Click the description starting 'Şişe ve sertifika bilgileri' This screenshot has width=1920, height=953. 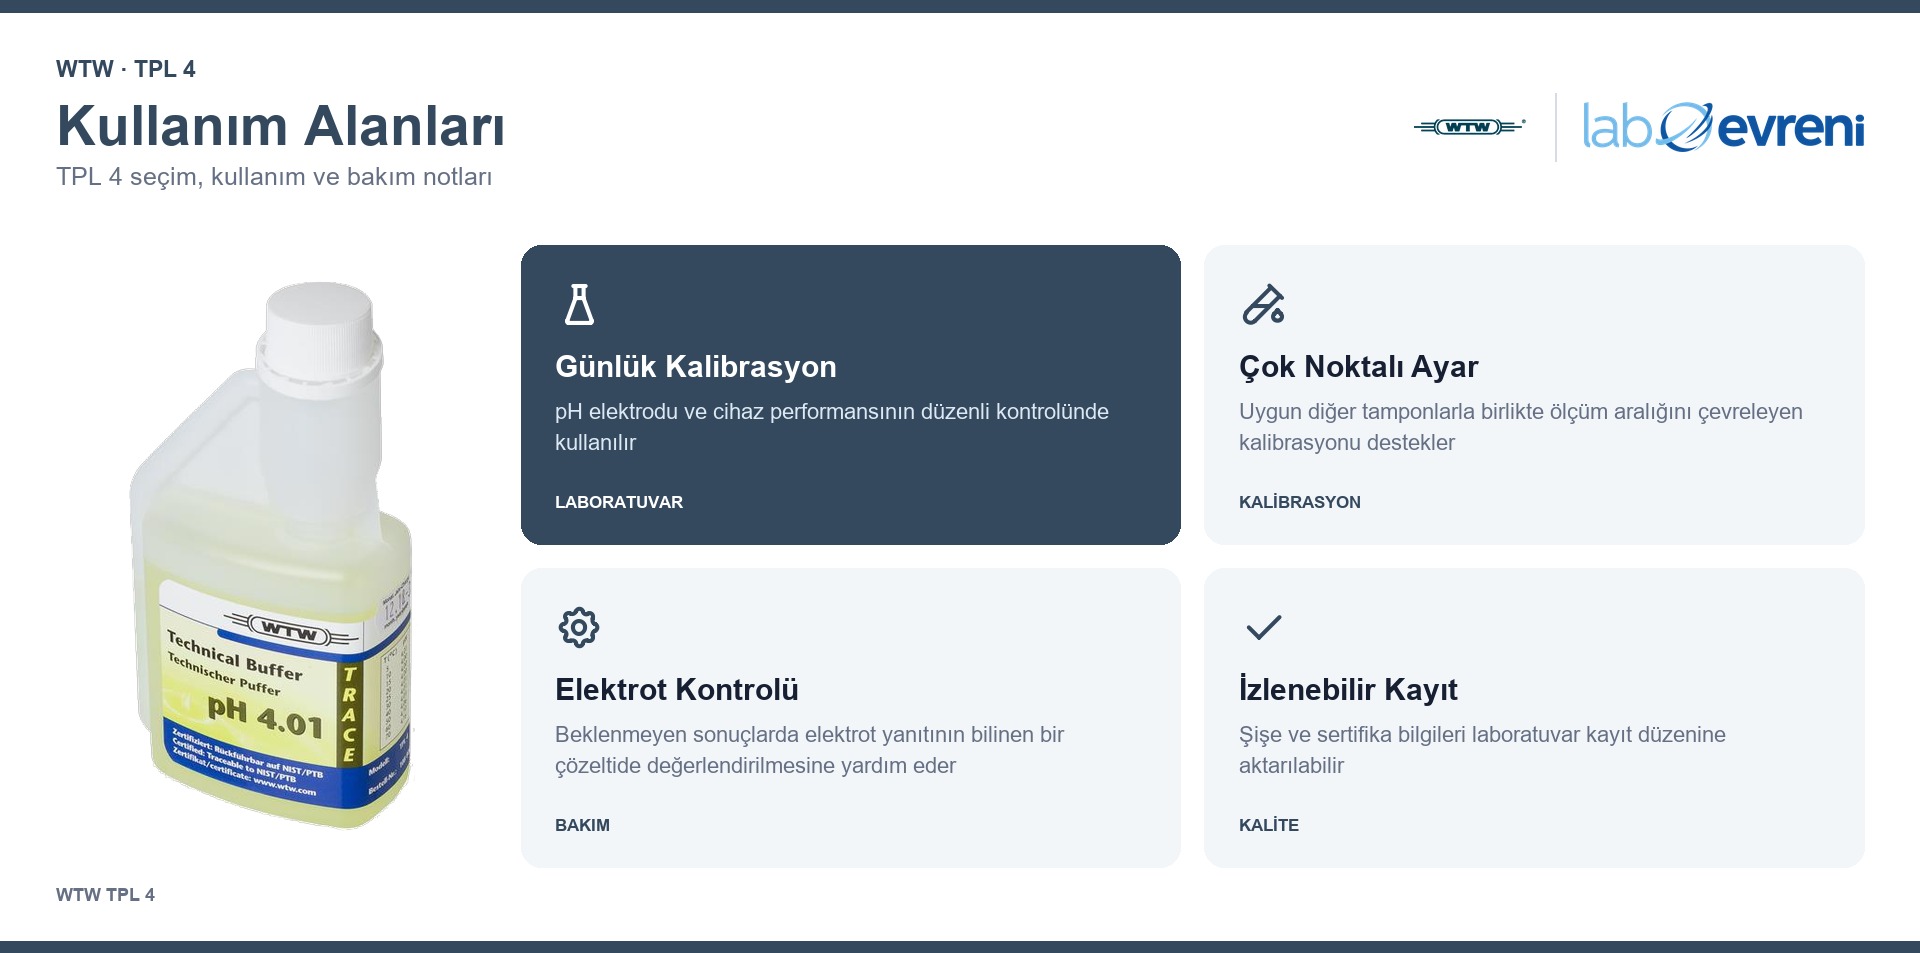1482,750
